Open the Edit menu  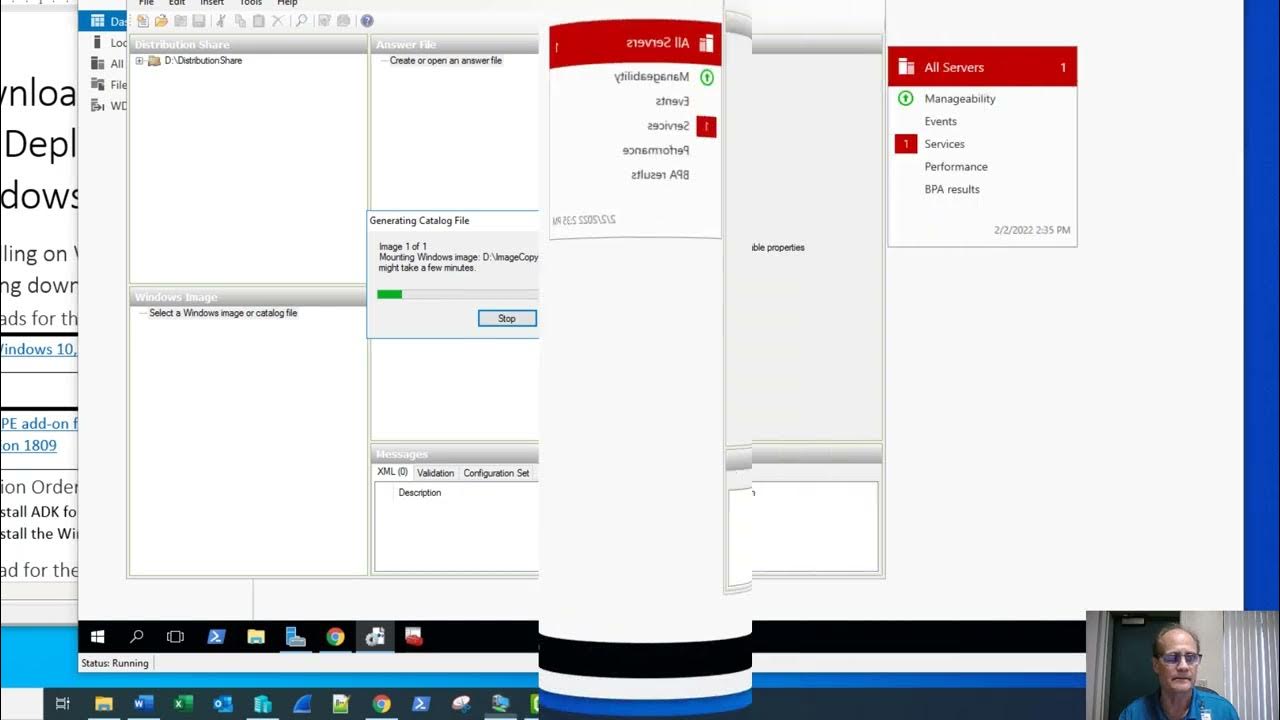(x=177, y=3)
